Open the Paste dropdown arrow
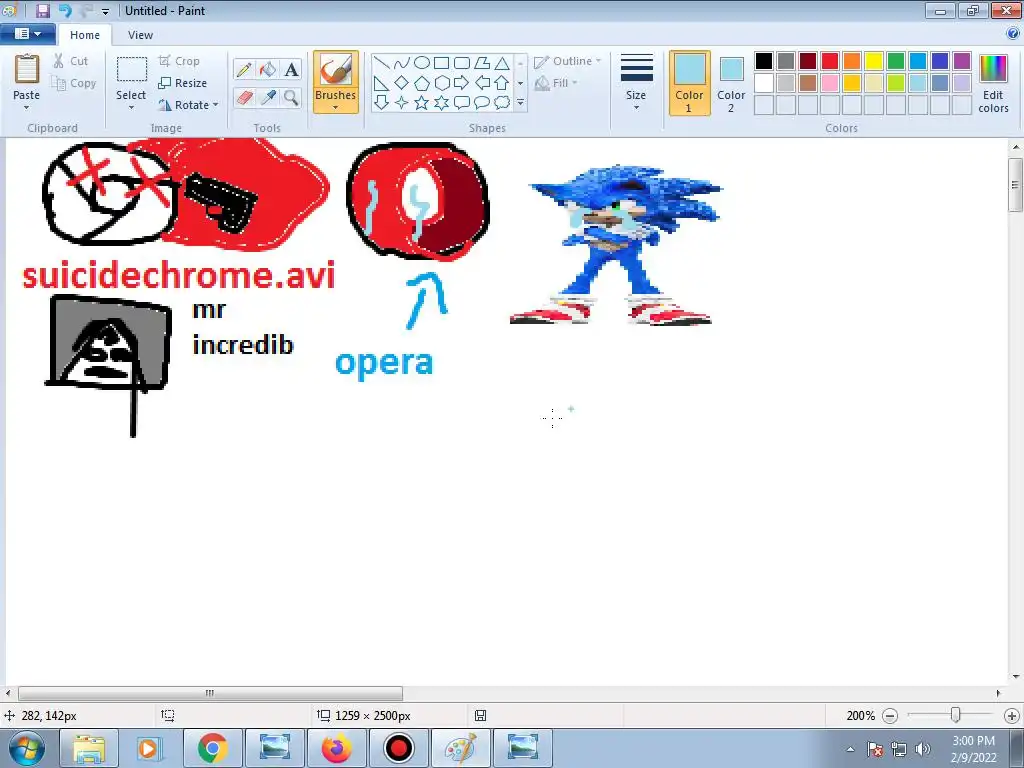 click(26, 108)
